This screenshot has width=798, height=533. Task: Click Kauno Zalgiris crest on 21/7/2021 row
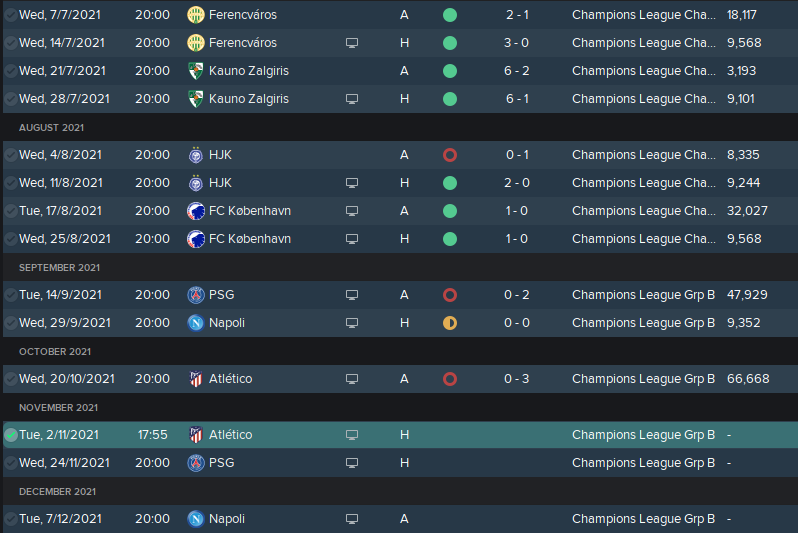tap(195, 71)
